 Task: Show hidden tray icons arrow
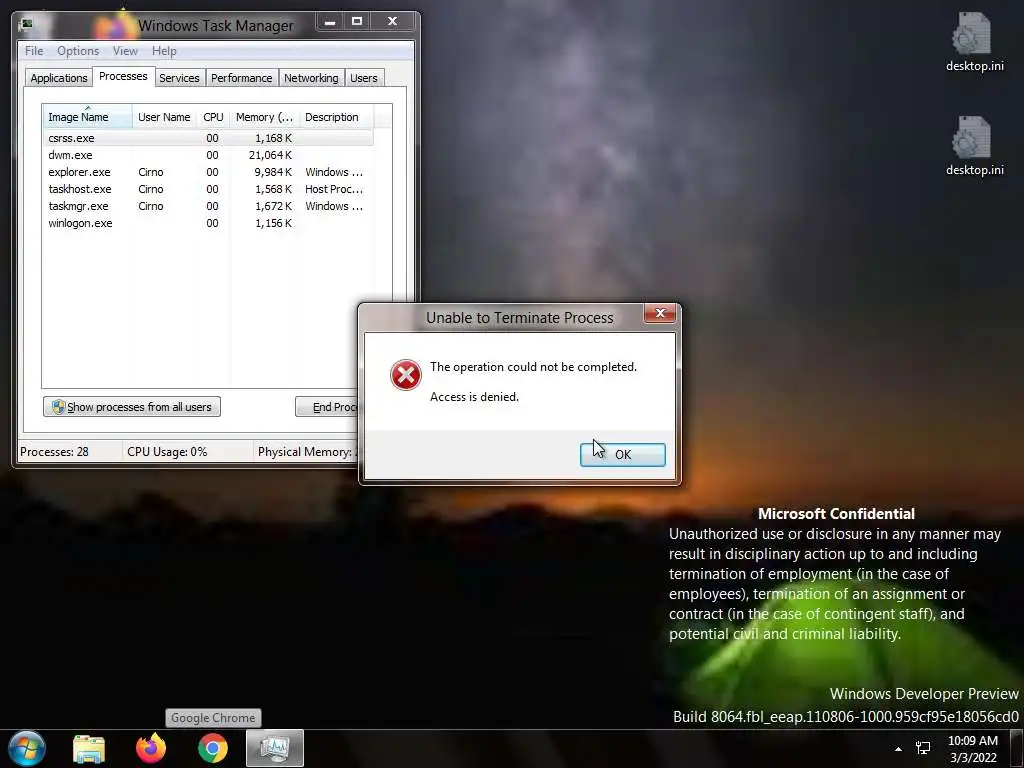tap(899, 749)
